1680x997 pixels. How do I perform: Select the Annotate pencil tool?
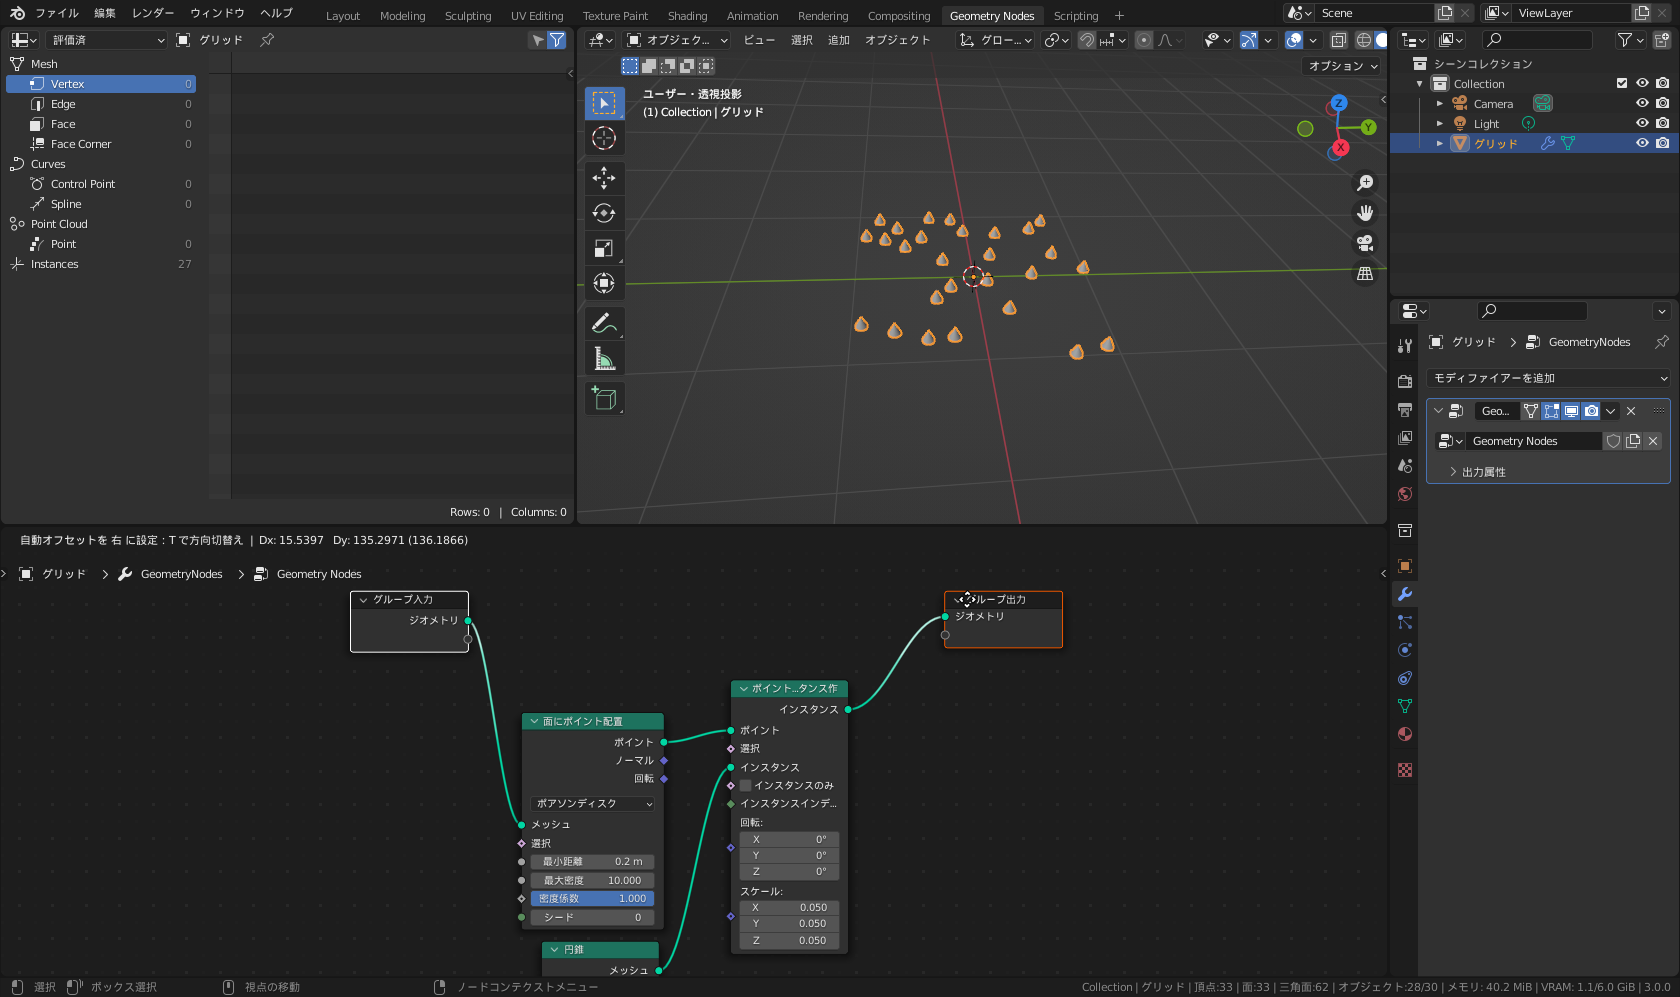[604, 323]
